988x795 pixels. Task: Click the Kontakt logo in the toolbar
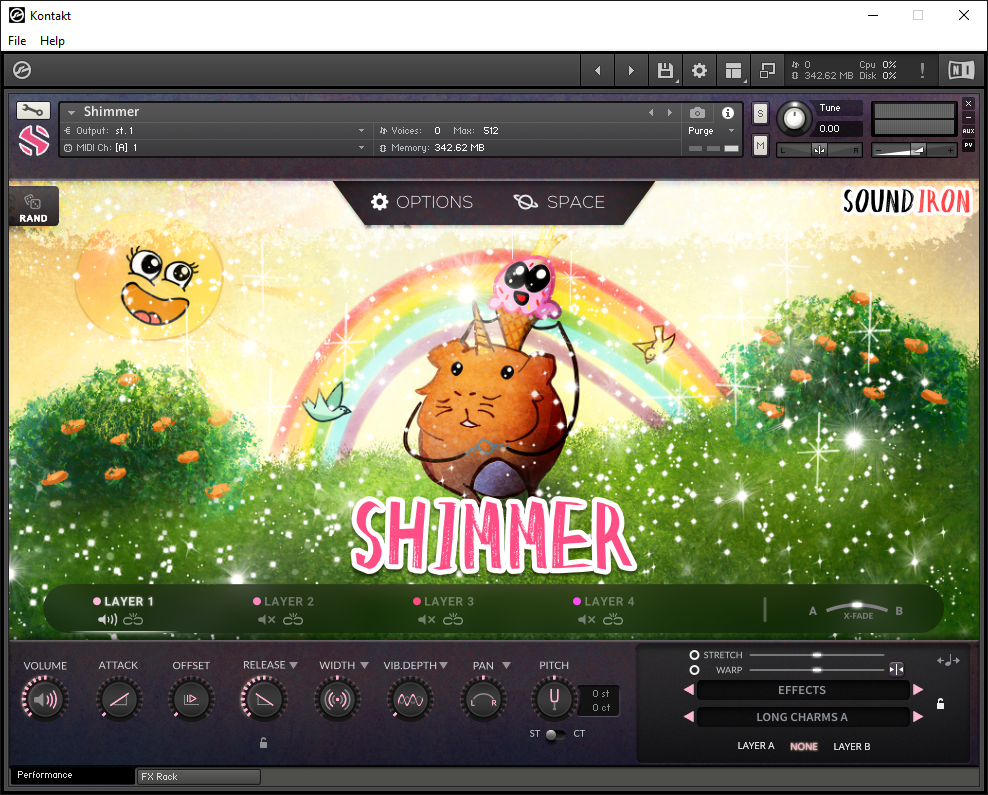coord(22,70)
